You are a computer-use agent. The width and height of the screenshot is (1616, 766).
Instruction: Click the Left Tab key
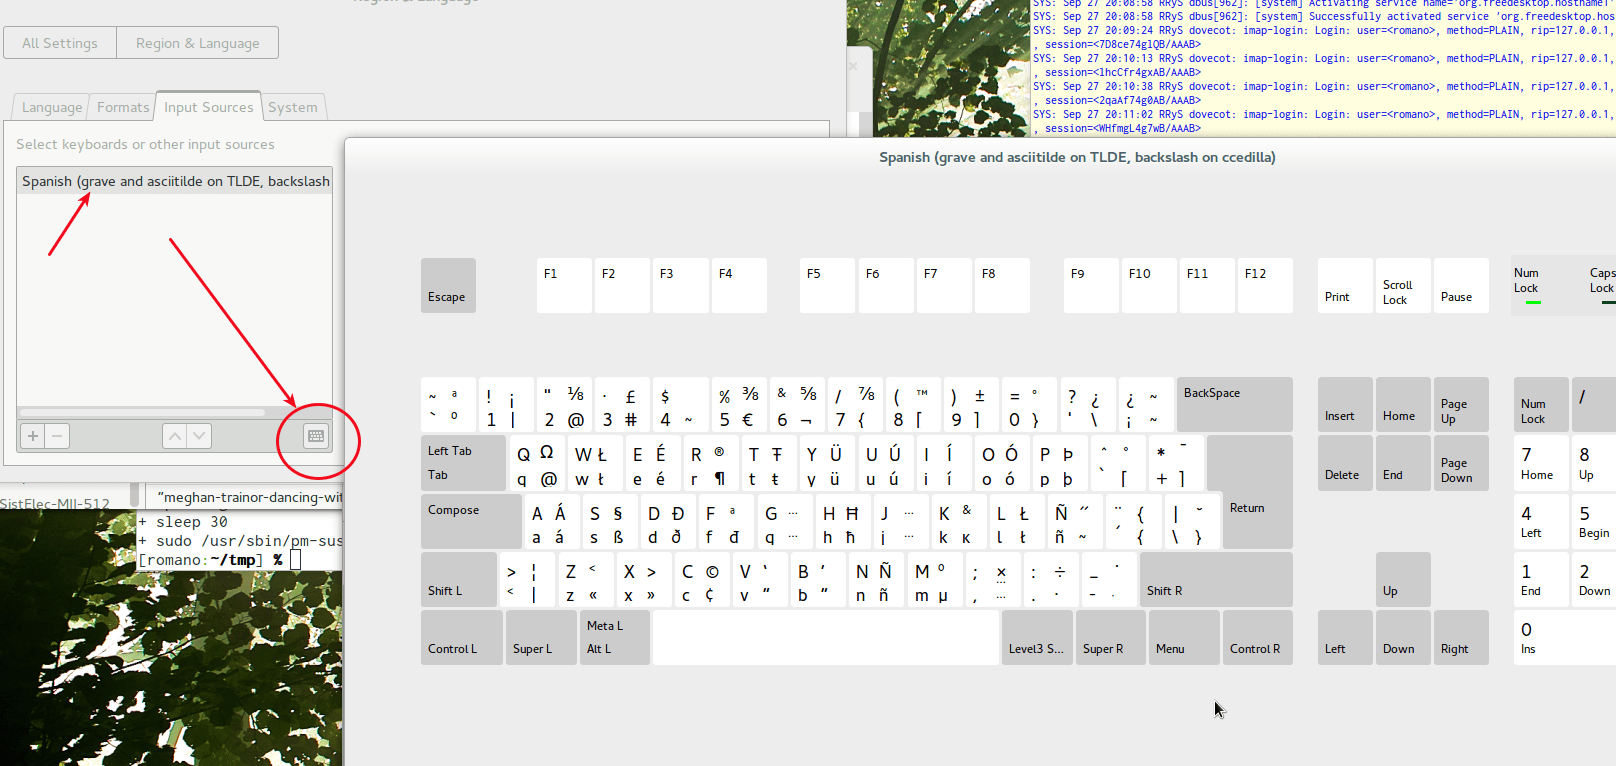click(x=463, y=462)
